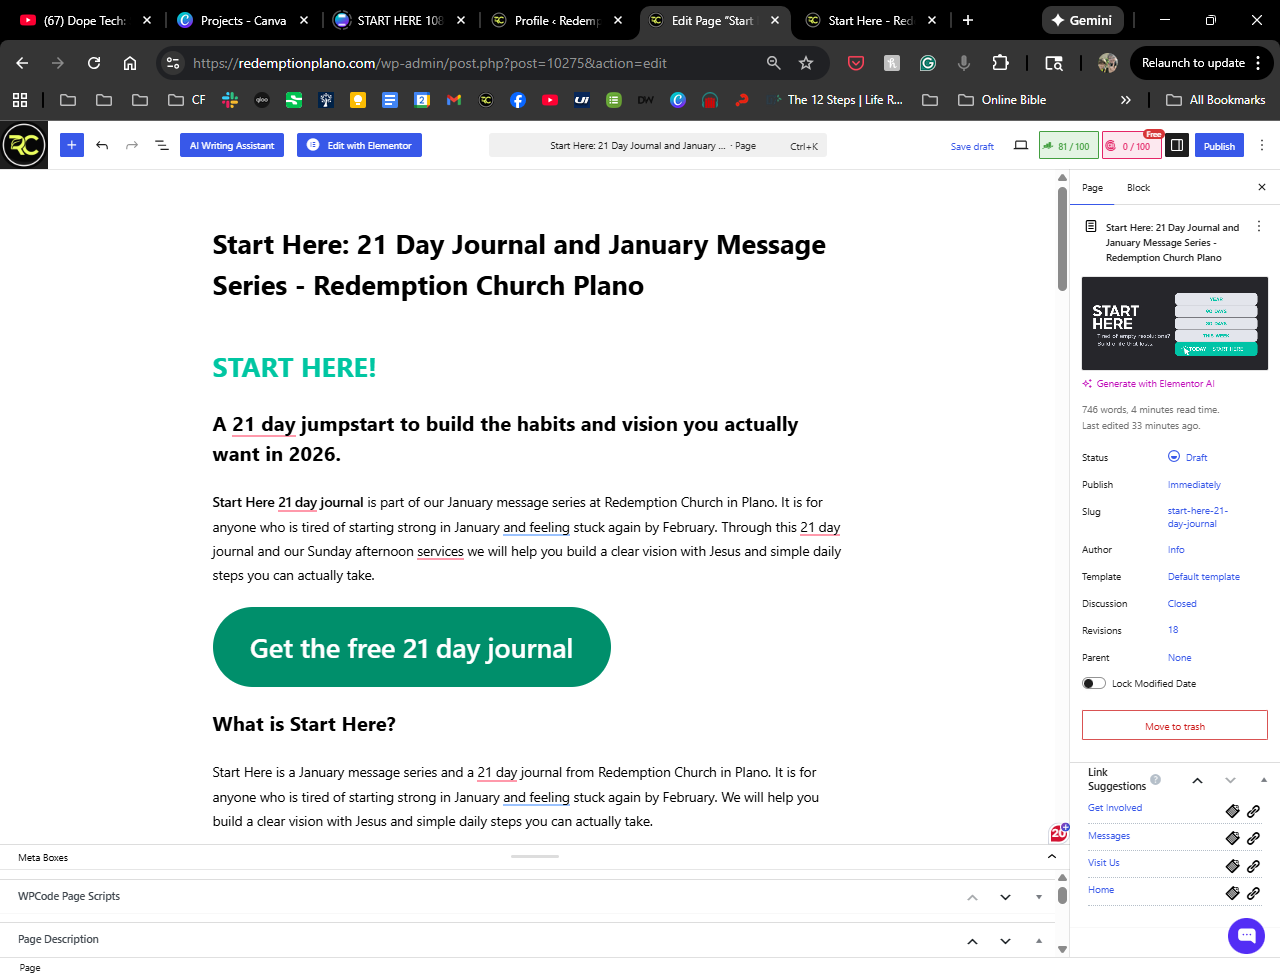Click the Move to trash button

[x=1174, y=726]
